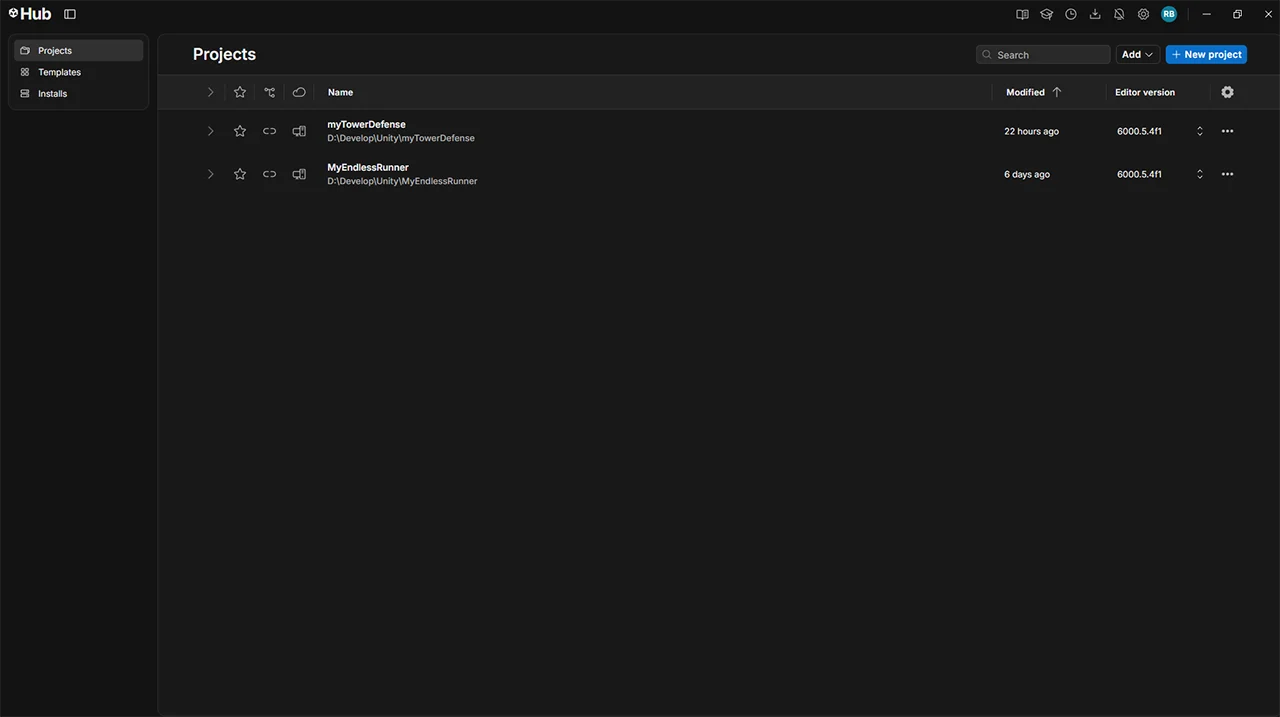
Task: Click the project search field
Action: coord(1043,55)
